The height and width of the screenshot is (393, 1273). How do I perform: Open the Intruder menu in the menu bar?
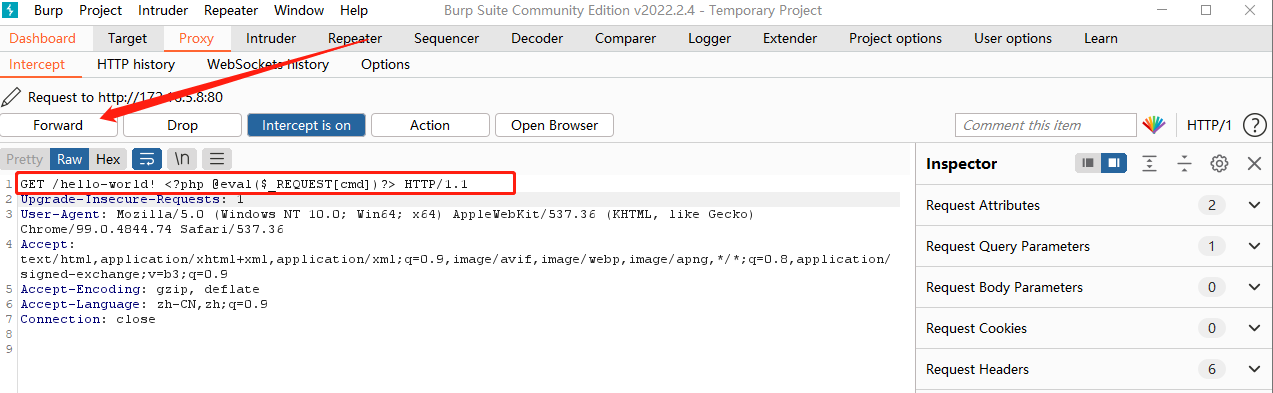(x=163, y=10)
